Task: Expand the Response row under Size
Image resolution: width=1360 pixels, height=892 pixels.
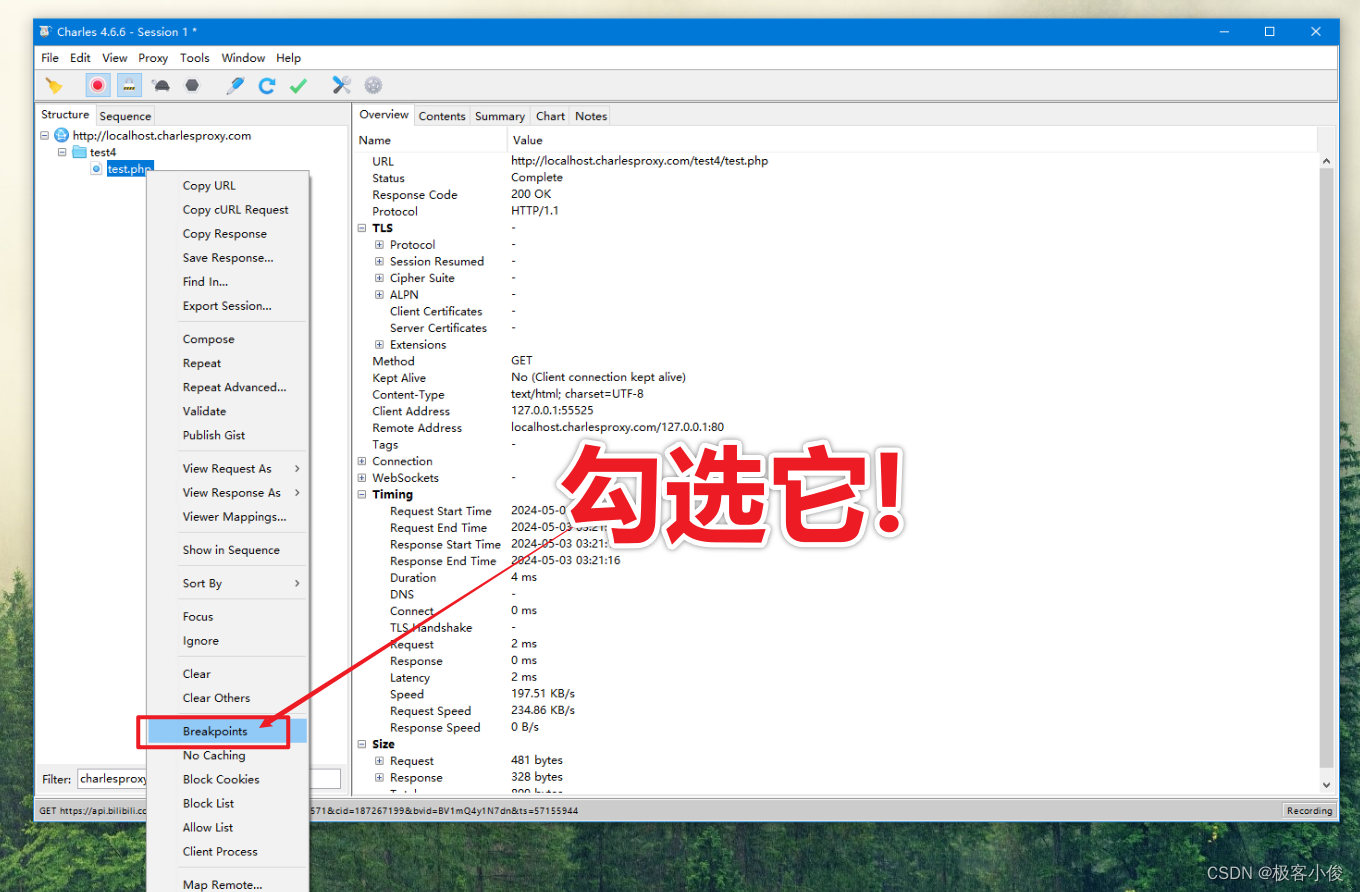Action: 379,778
